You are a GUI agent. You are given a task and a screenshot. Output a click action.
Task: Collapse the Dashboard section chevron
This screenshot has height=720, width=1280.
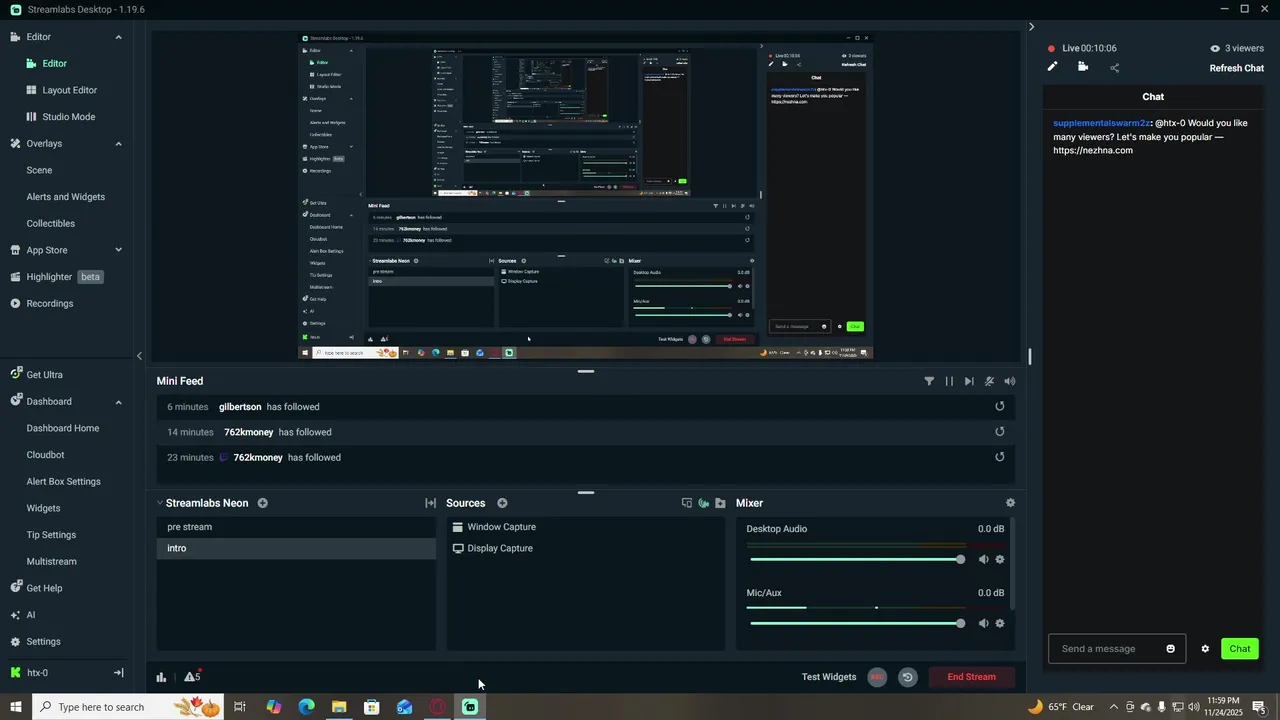point(118,402)
